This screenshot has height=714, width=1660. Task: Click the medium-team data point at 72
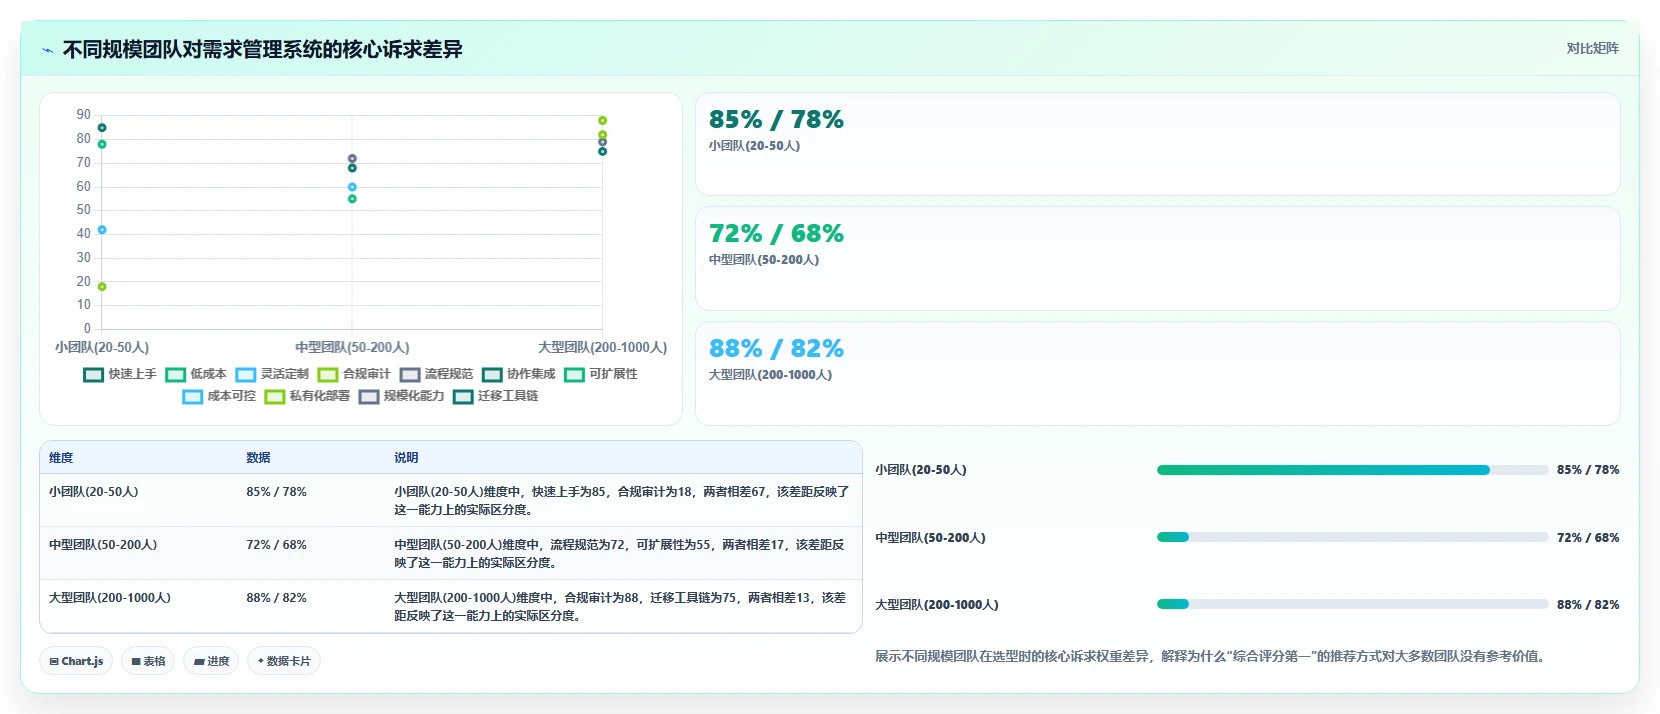[x=352, y=159]
